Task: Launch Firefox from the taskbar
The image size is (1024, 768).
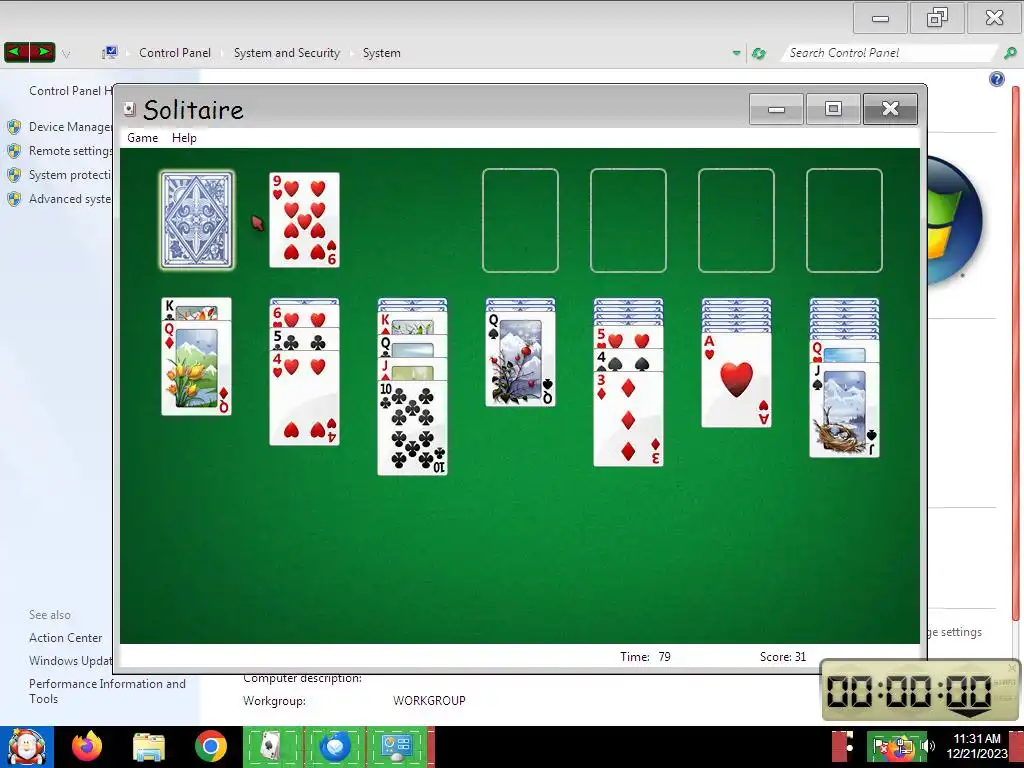Action: [87, 746]
